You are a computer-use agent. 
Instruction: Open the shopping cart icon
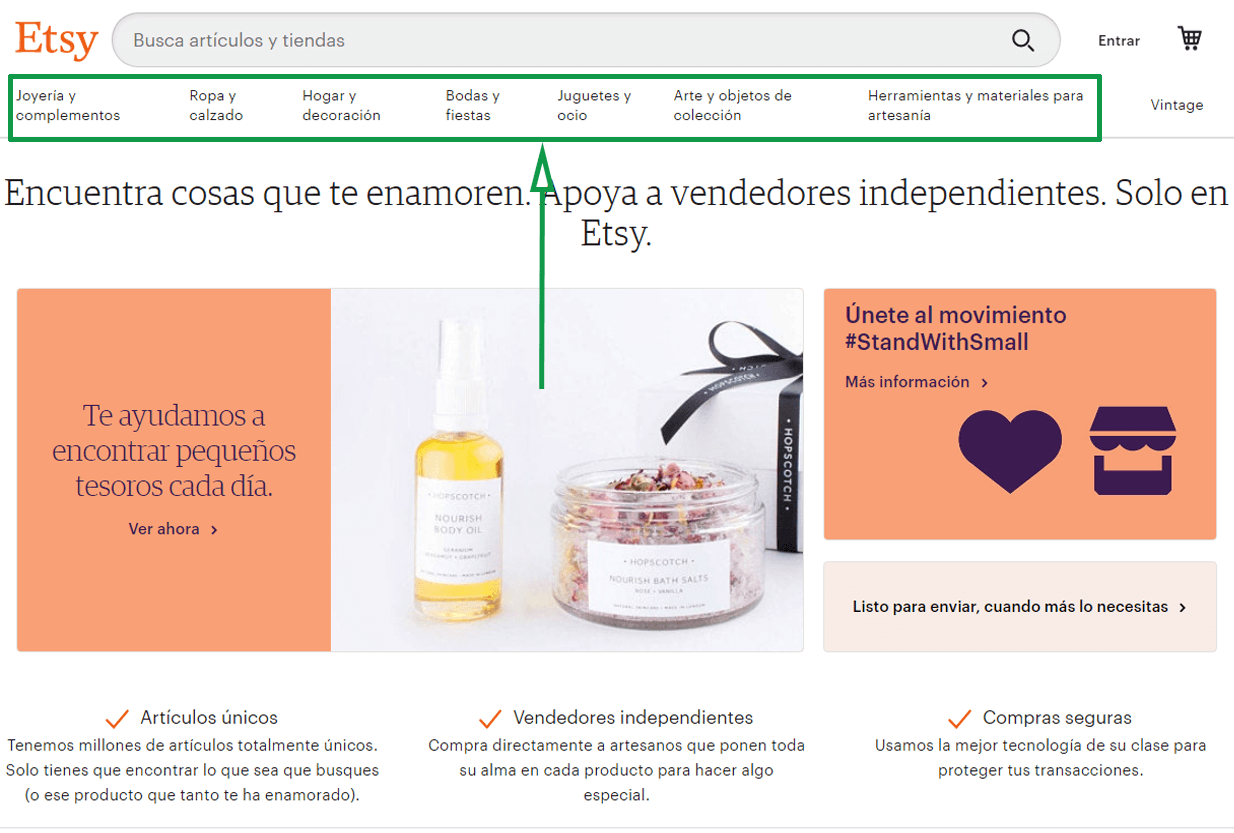point(1189,39)
